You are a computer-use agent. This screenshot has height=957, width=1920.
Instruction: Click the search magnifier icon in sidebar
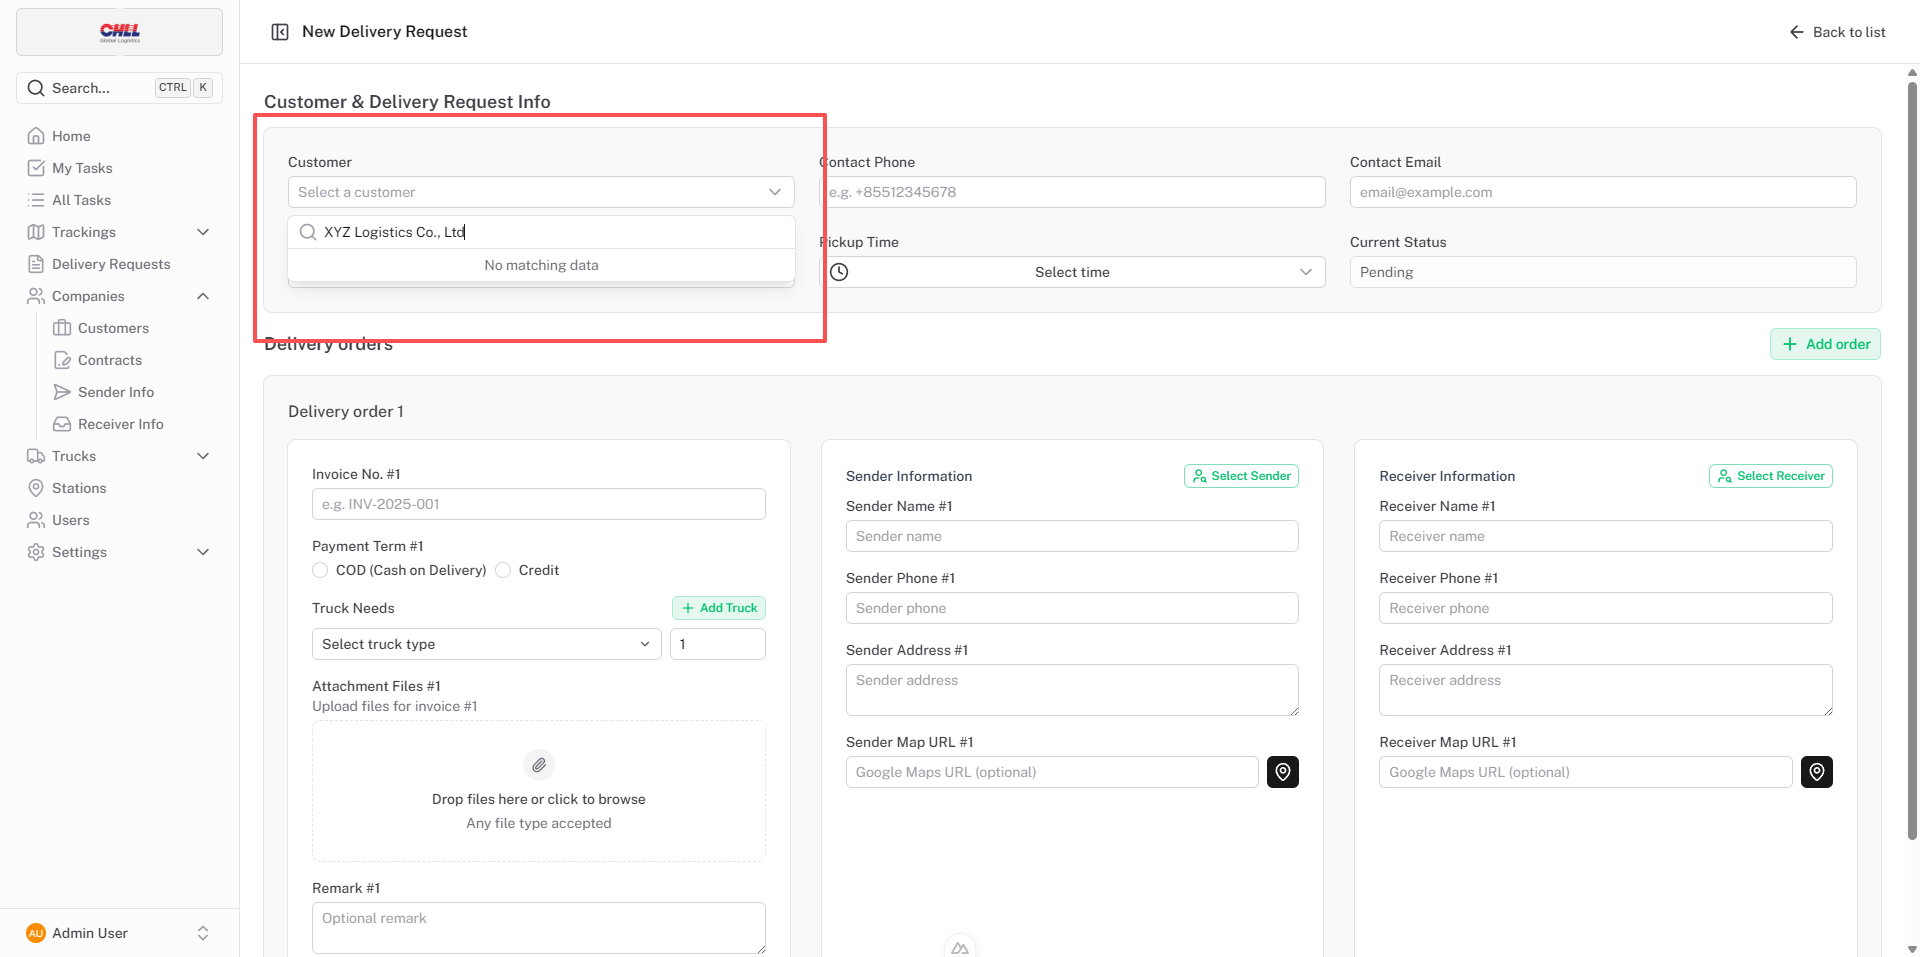click(x=36, y=88)
